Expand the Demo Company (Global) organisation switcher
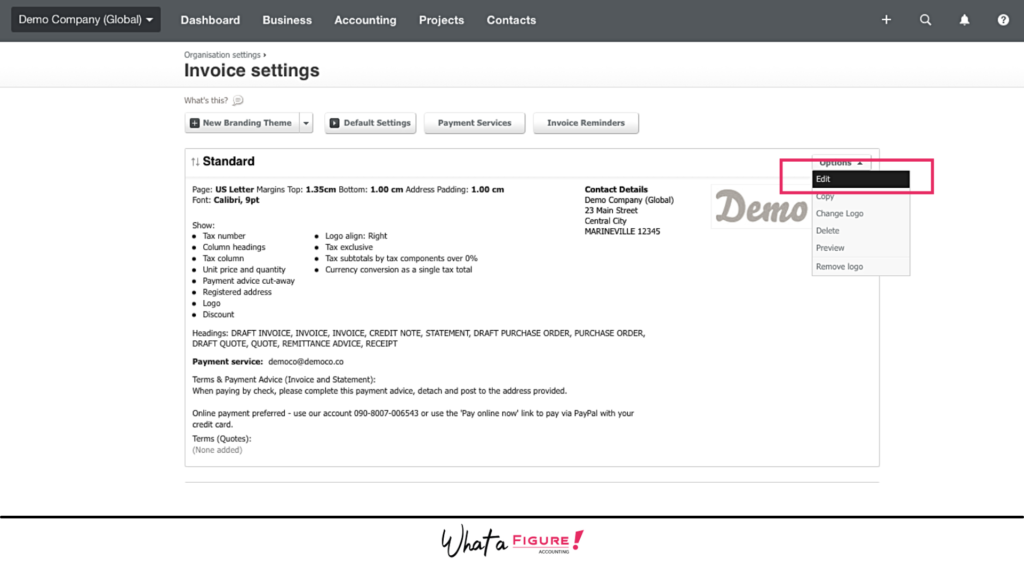 [x=86, y=20]
